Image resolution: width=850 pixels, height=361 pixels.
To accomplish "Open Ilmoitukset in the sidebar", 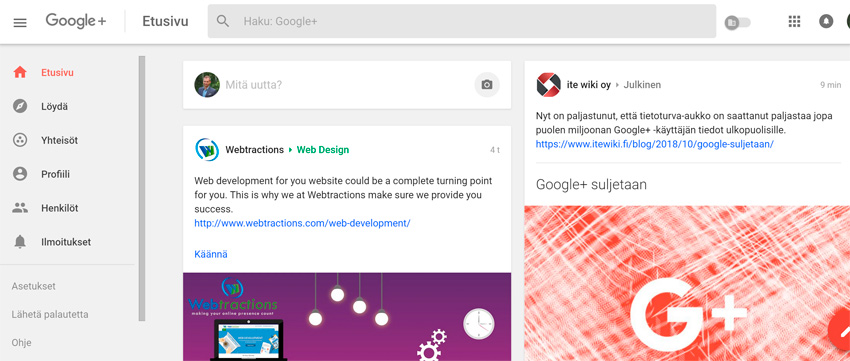I will tap(66, 242).
